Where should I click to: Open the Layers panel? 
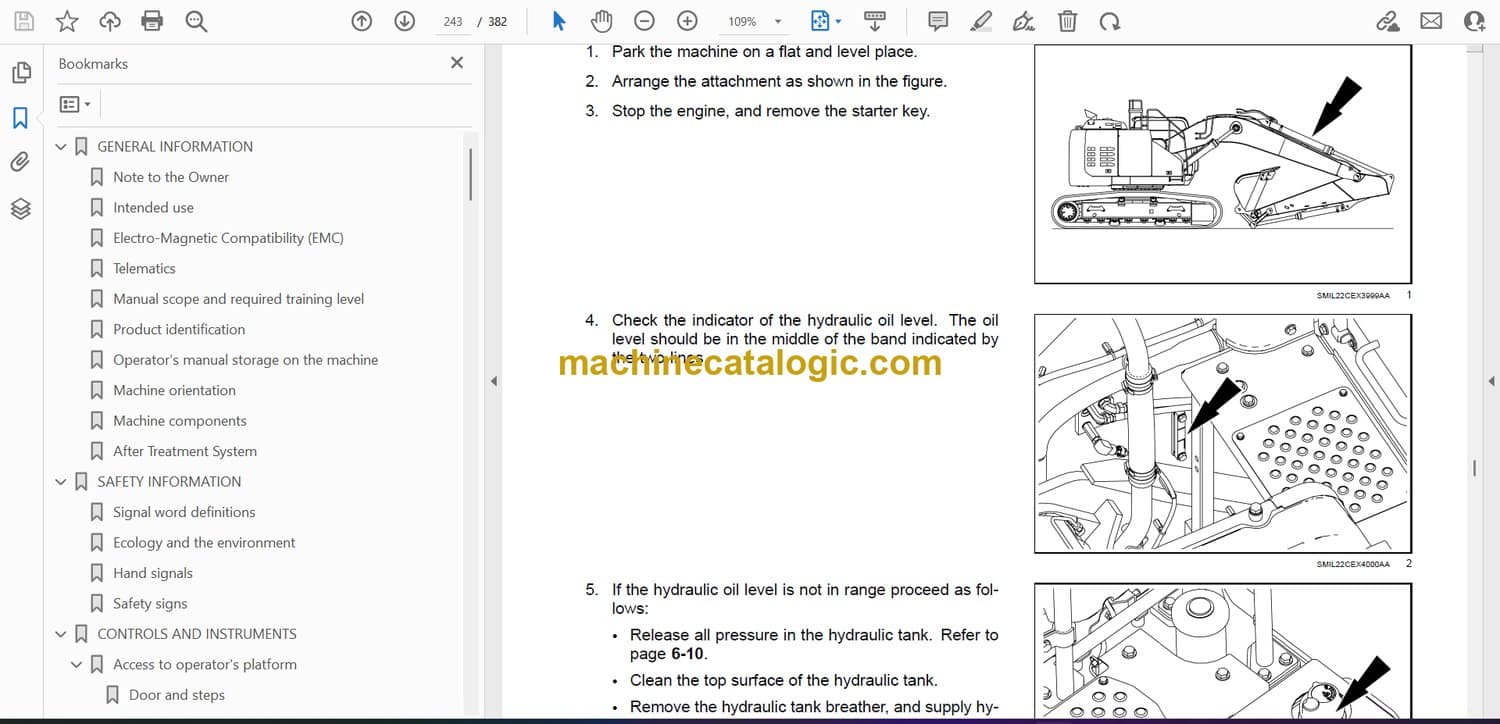(x=21, y=208)
